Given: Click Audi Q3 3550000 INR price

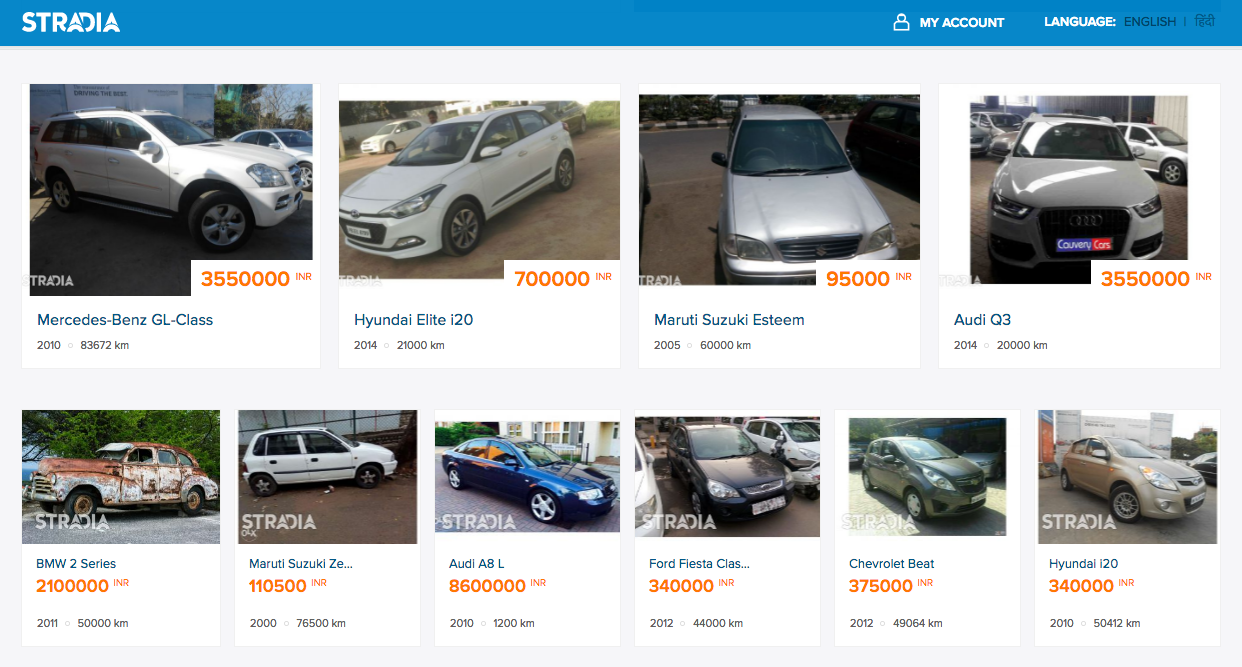Looking at the screenshot, I should point(1156,279).
